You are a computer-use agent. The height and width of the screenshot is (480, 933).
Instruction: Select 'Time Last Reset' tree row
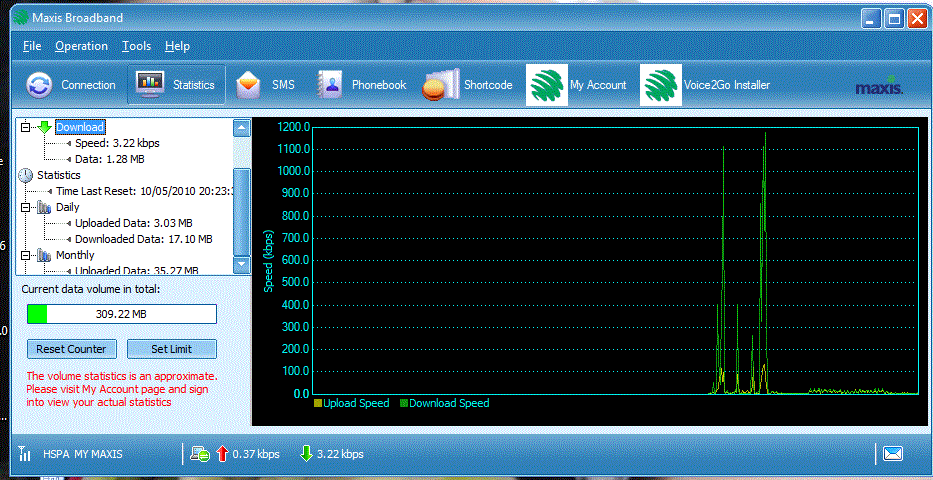pyautogui.click(x=143, y=192)
